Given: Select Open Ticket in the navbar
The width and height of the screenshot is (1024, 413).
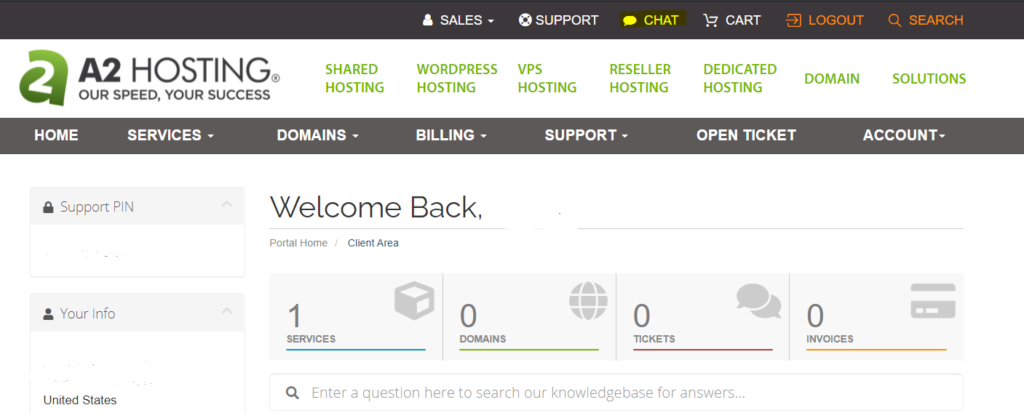Looking at the screenshot, I should (x=746, y=135).
